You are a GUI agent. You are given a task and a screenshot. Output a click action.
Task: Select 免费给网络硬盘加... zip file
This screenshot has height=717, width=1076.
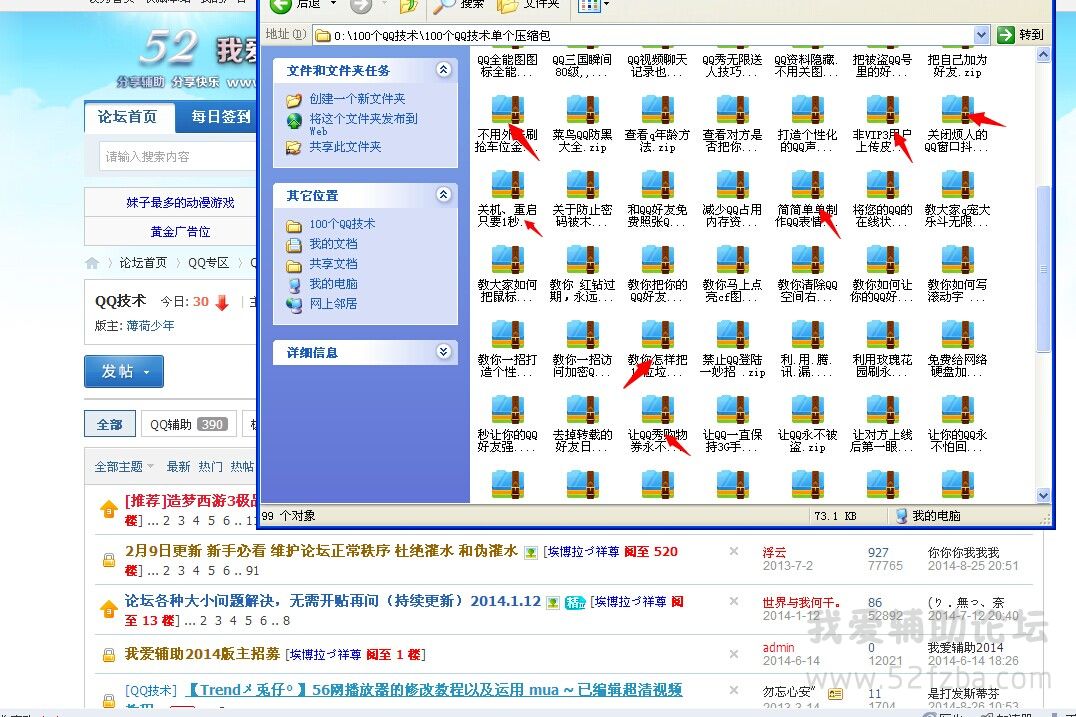pyautogui.click(x=957, y=348)
